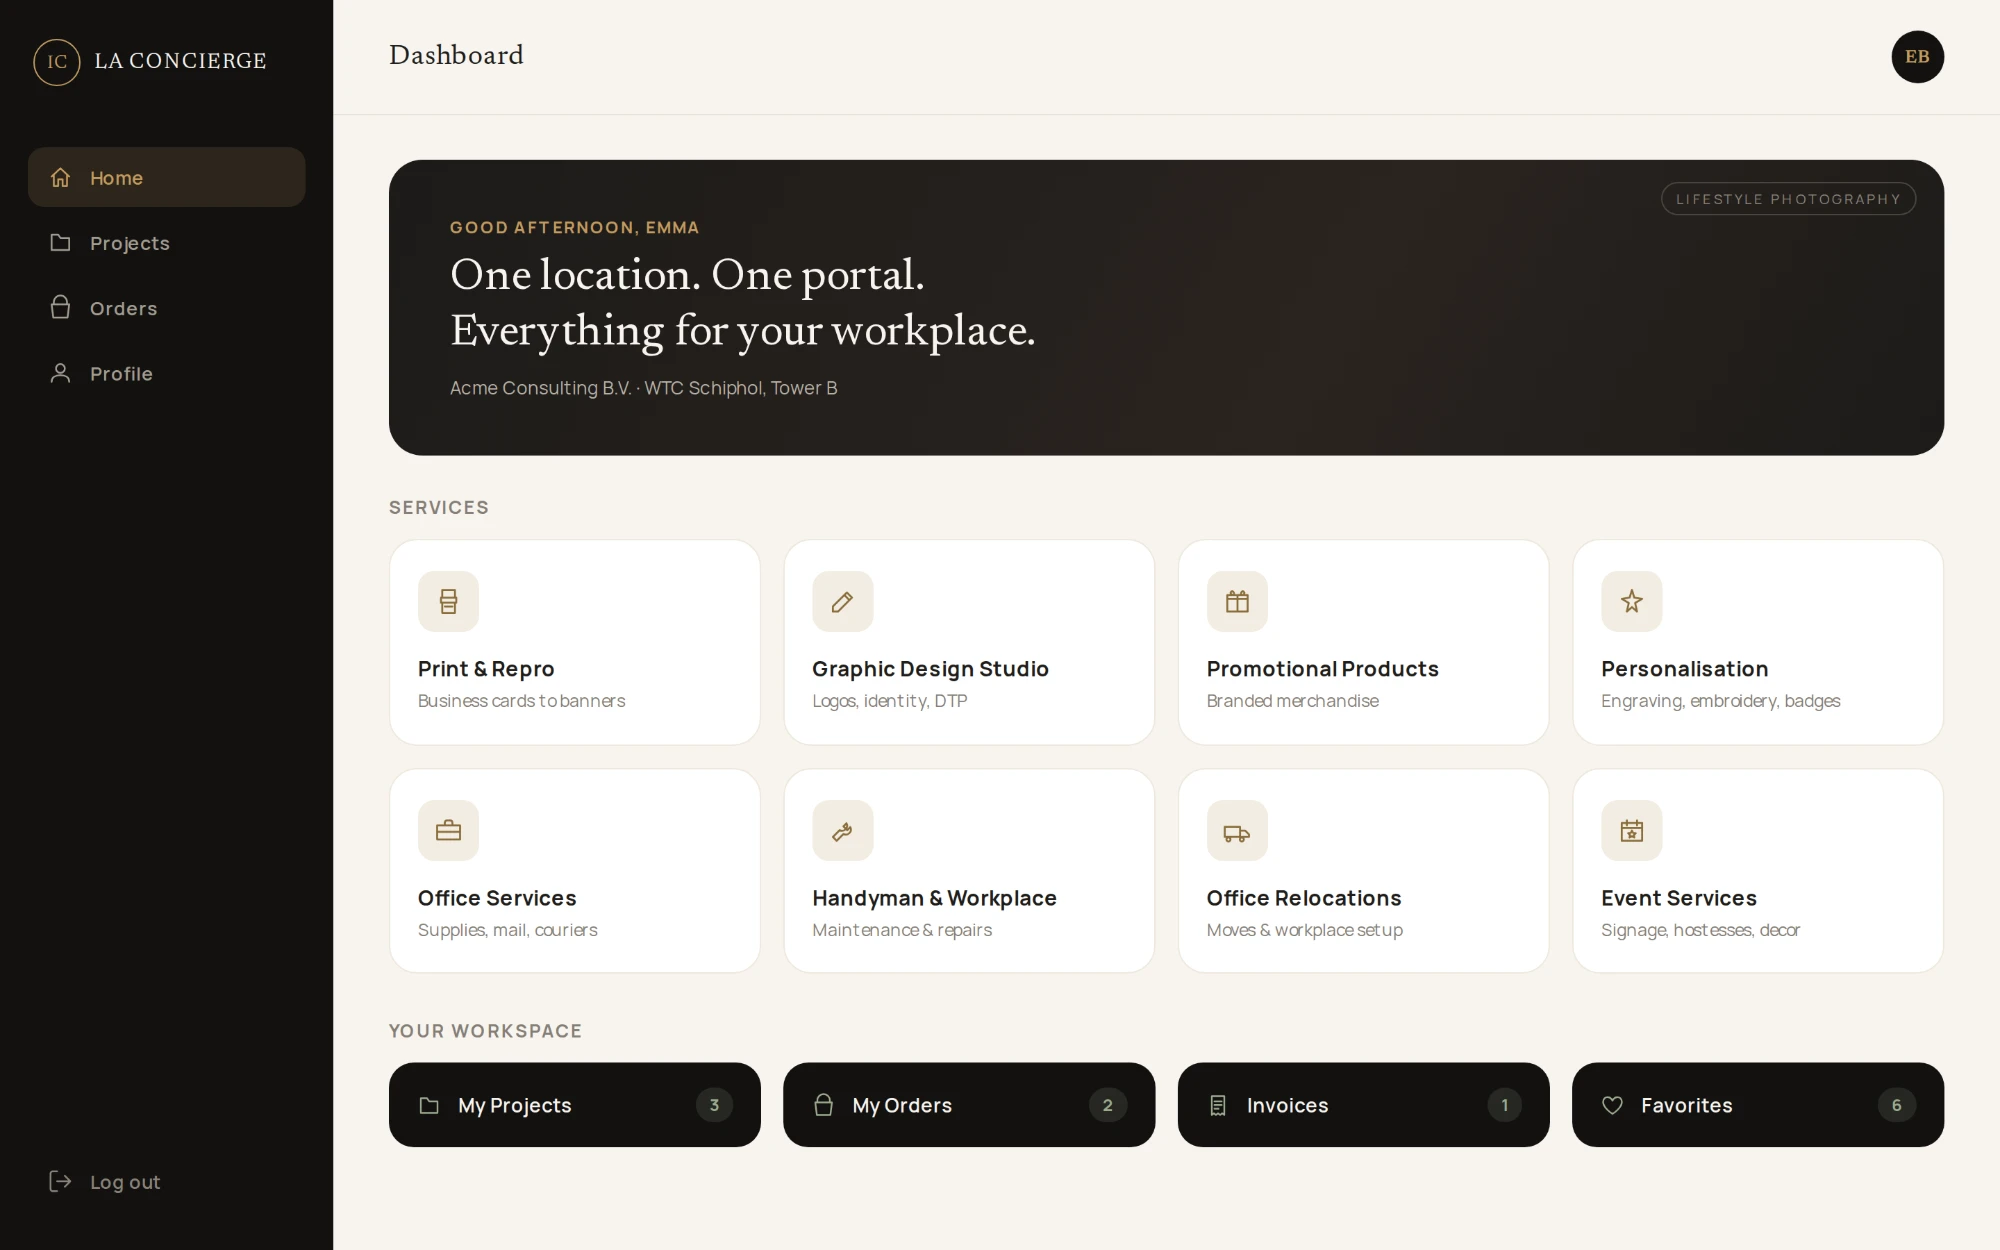Click the My Orders count badge 2
Screen dimensions: 2000x1250
click(x=1107, y=1105)
